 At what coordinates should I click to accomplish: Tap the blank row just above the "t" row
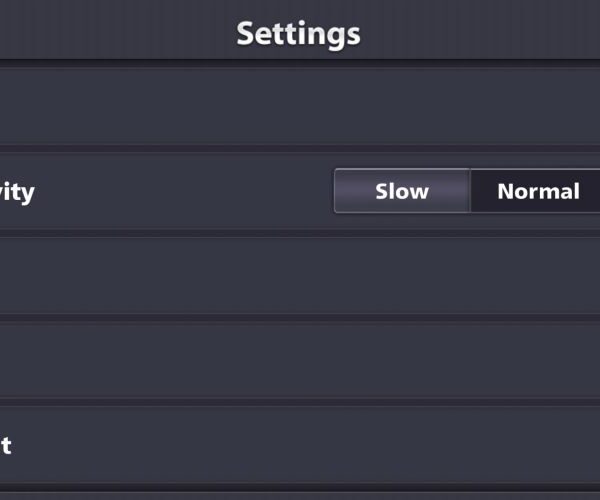click(x=300, y=361)
